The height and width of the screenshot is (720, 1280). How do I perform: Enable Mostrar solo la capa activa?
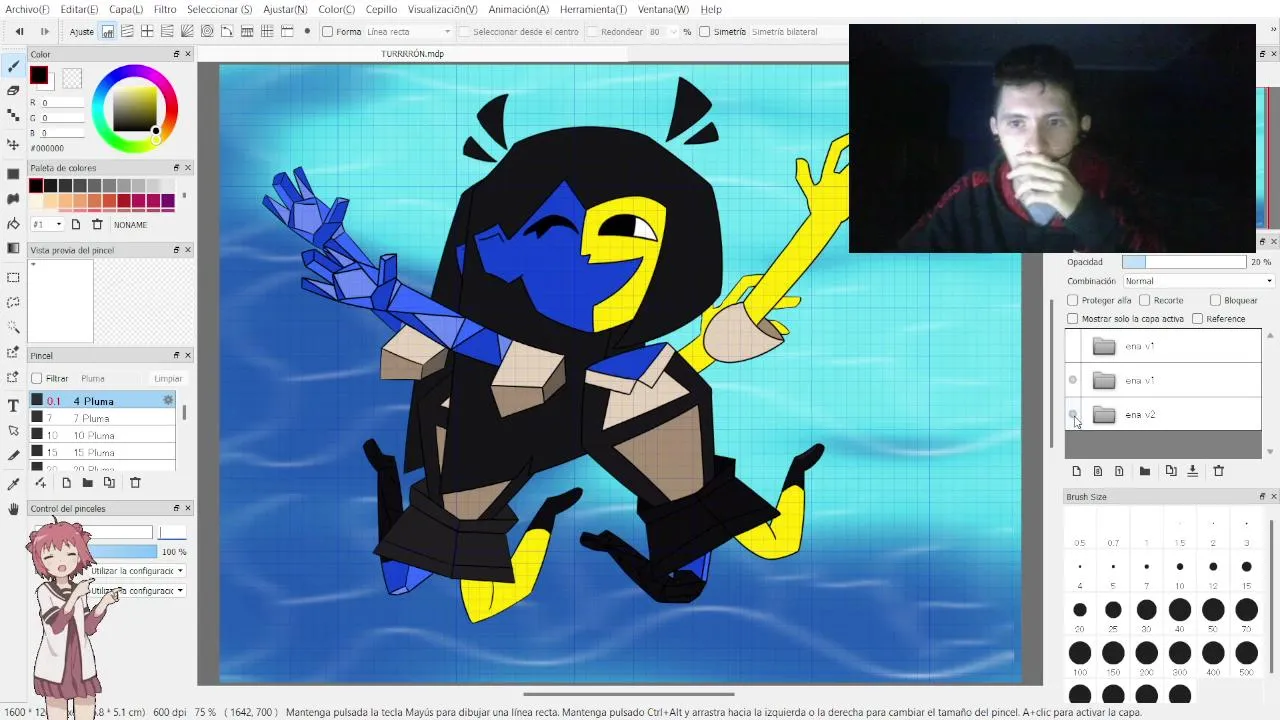(x=1073, y=319)
